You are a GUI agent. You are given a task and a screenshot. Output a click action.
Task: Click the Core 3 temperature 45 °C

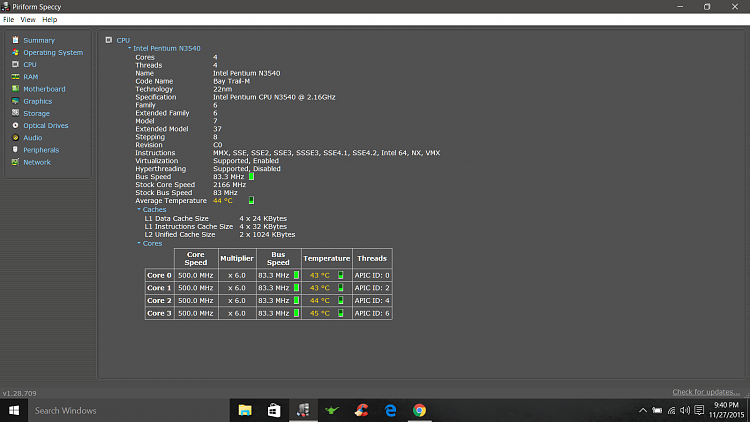(320, 313)
